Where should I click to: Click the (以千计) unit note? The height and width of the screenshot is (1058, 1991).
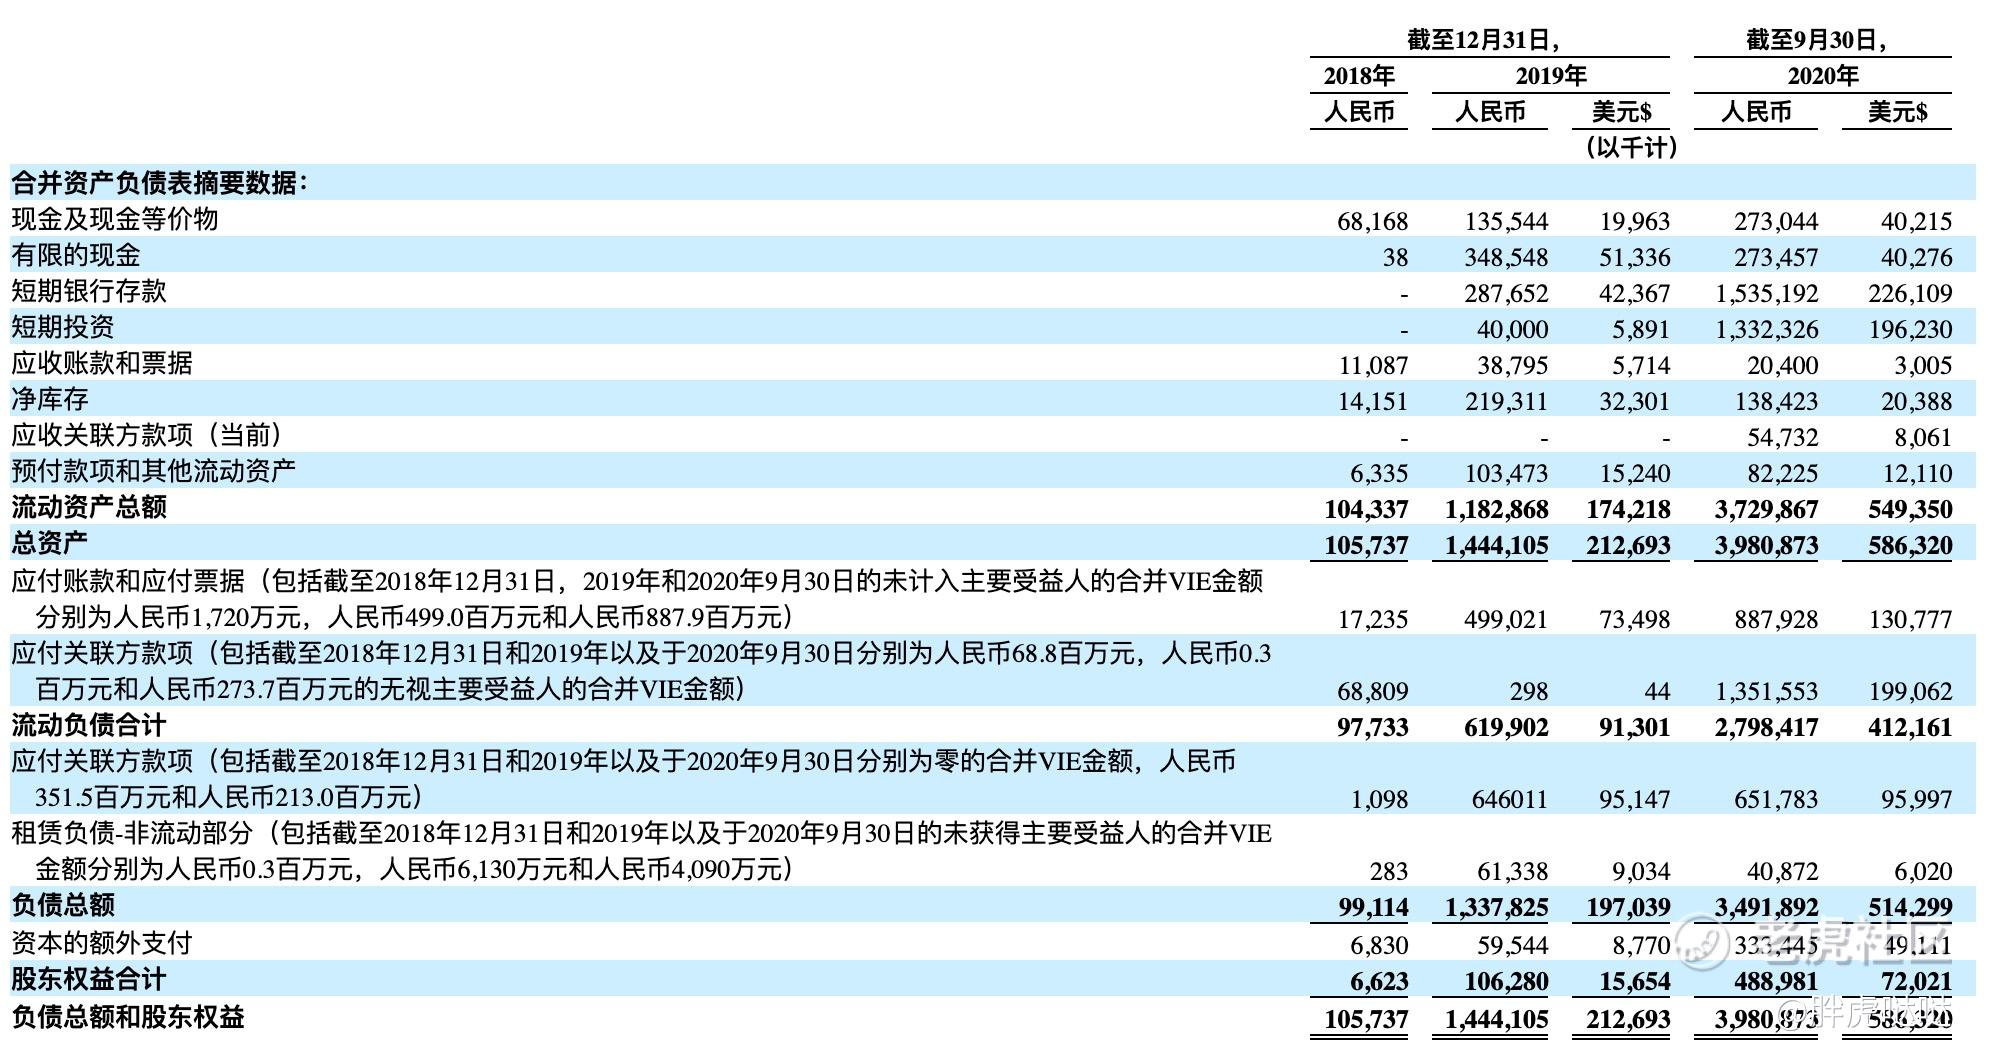pyautogui.click(x=1631, y=148)
